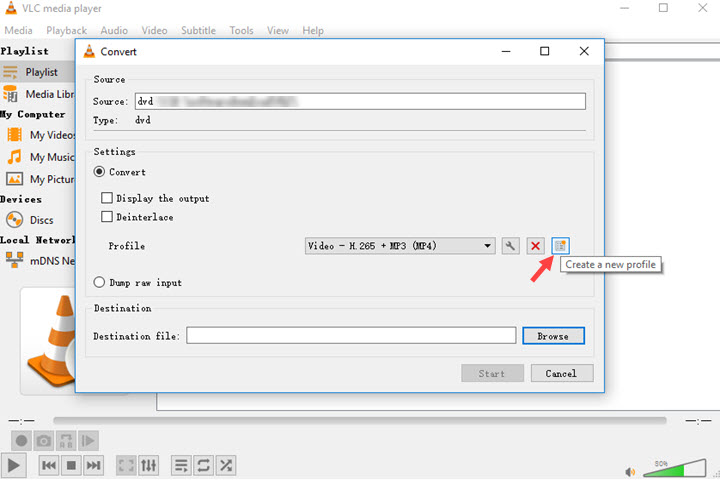The width and height of the screenshot is (720, 480).
Task: Open extended settings equalizer icon
Action: click(148, 465)
